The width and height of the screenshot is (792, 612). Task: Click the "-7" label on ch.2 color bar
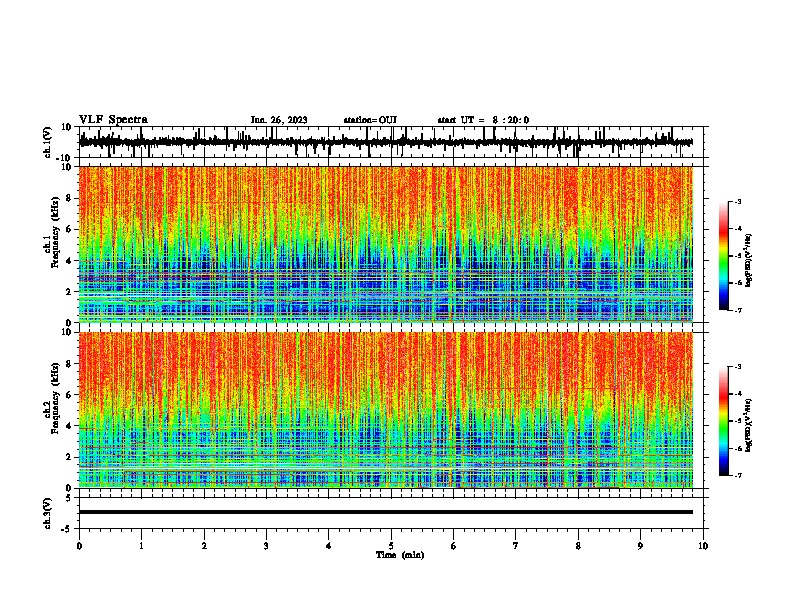click(738, 475)
